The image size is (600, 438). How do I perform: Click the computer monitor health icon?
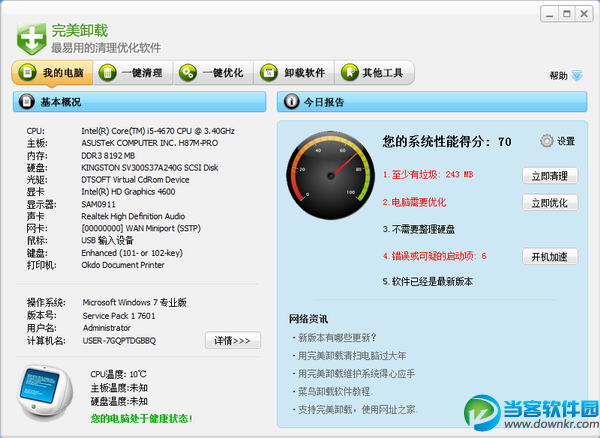tap(45, 392)
